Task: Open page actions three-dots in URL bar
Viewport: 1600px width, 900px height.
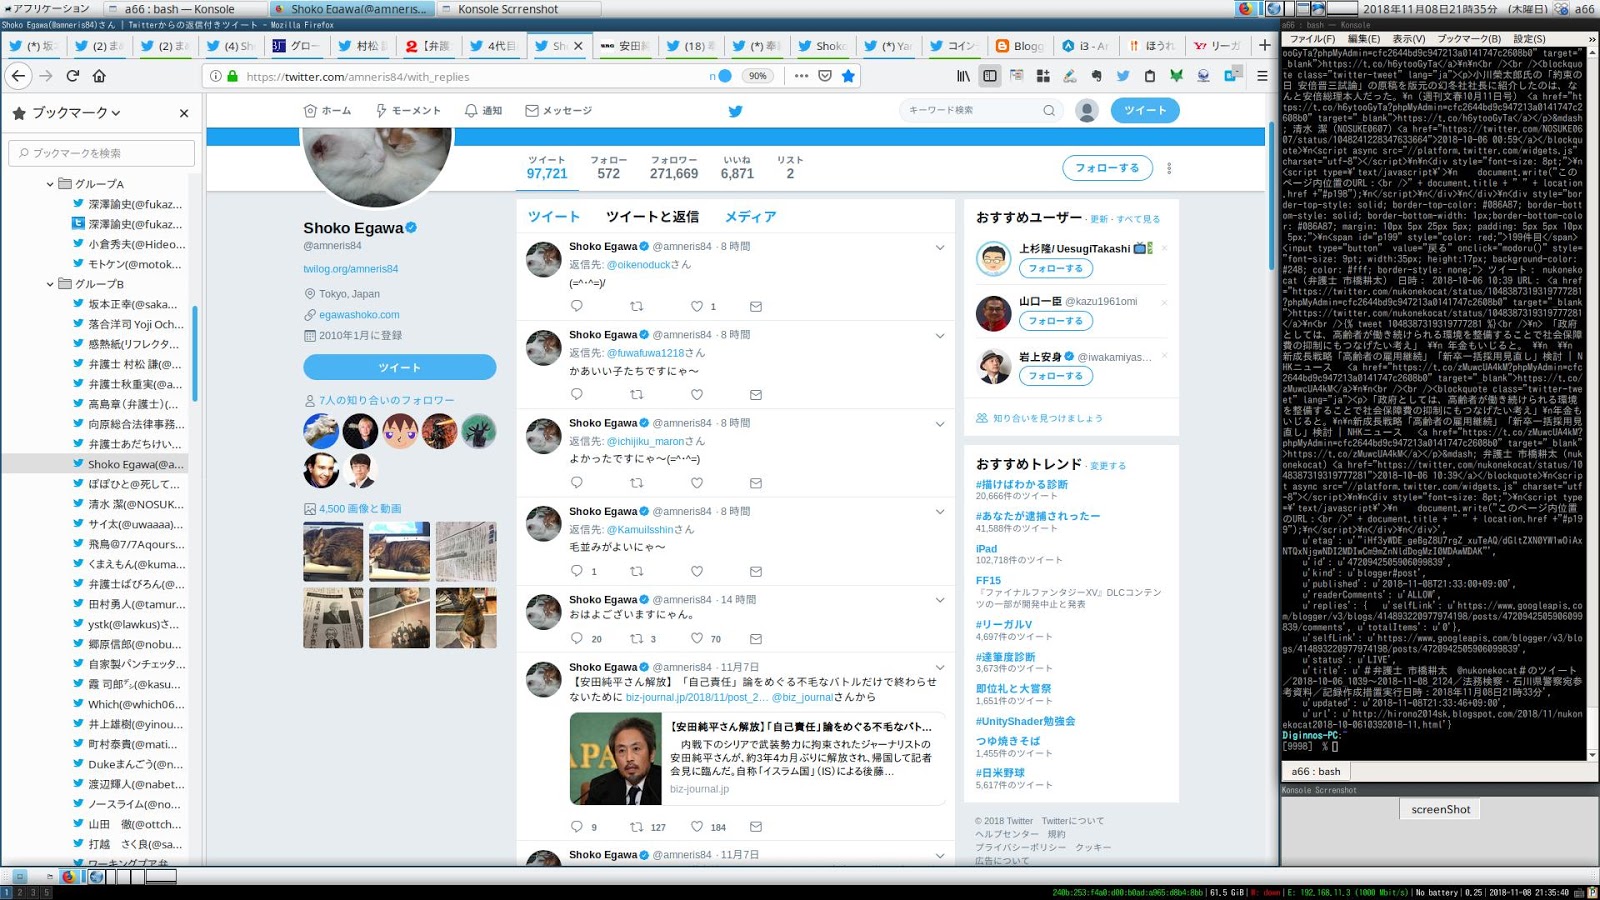Action: [x=801, y=76]
